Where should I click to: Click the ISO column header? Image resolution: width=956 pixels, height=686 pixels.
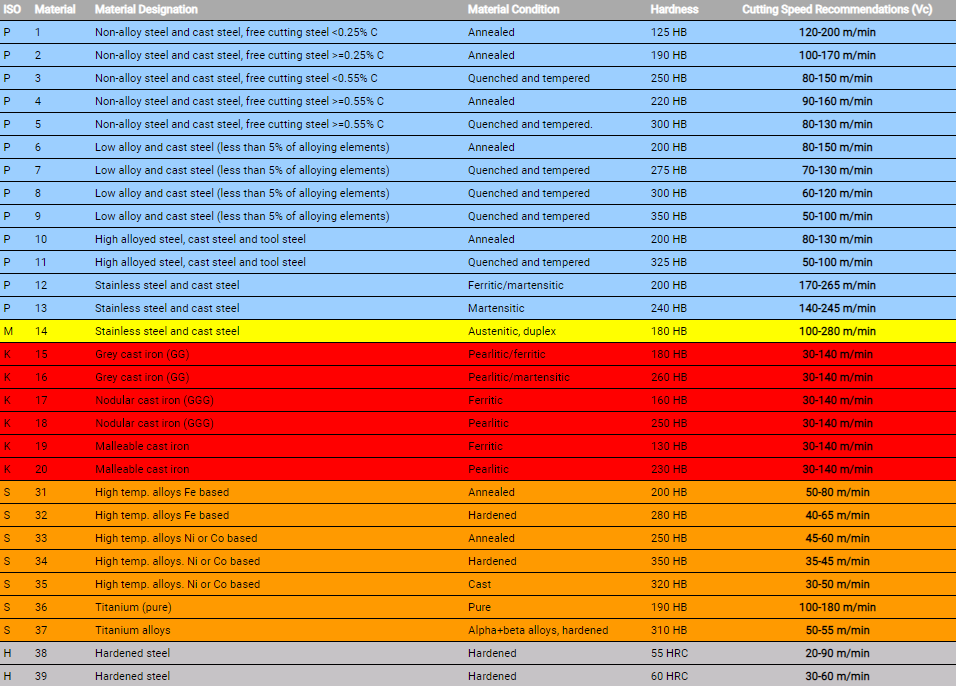(x=12, y=9)
